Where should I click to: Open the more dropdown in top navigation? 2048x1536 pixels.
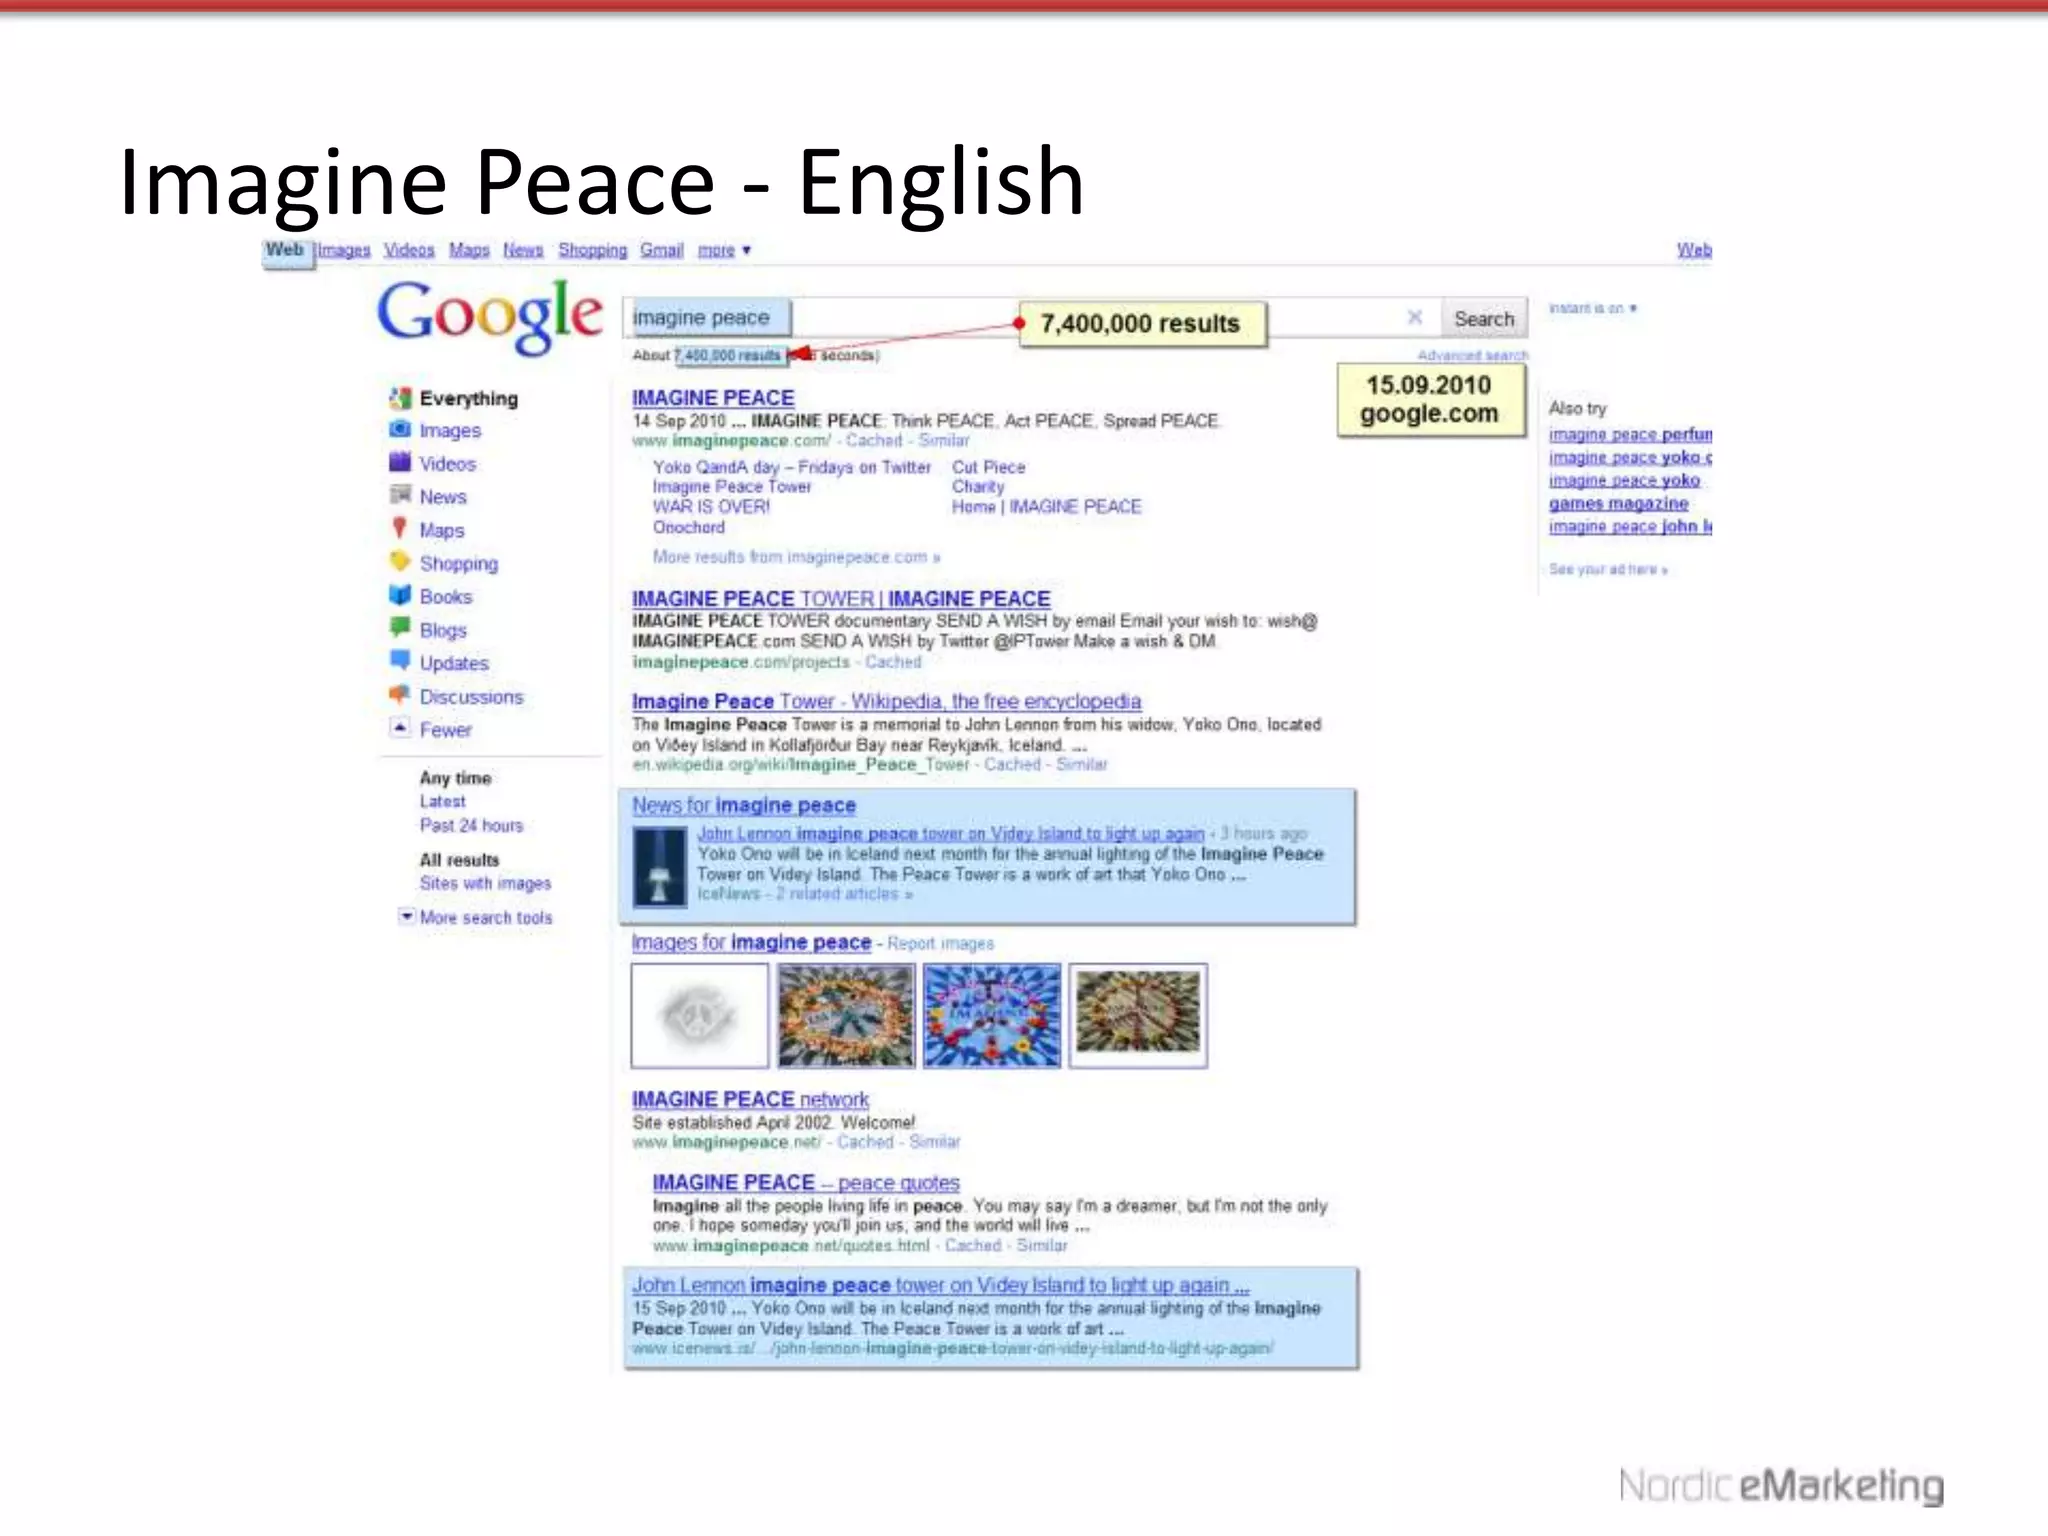point(724,250)
